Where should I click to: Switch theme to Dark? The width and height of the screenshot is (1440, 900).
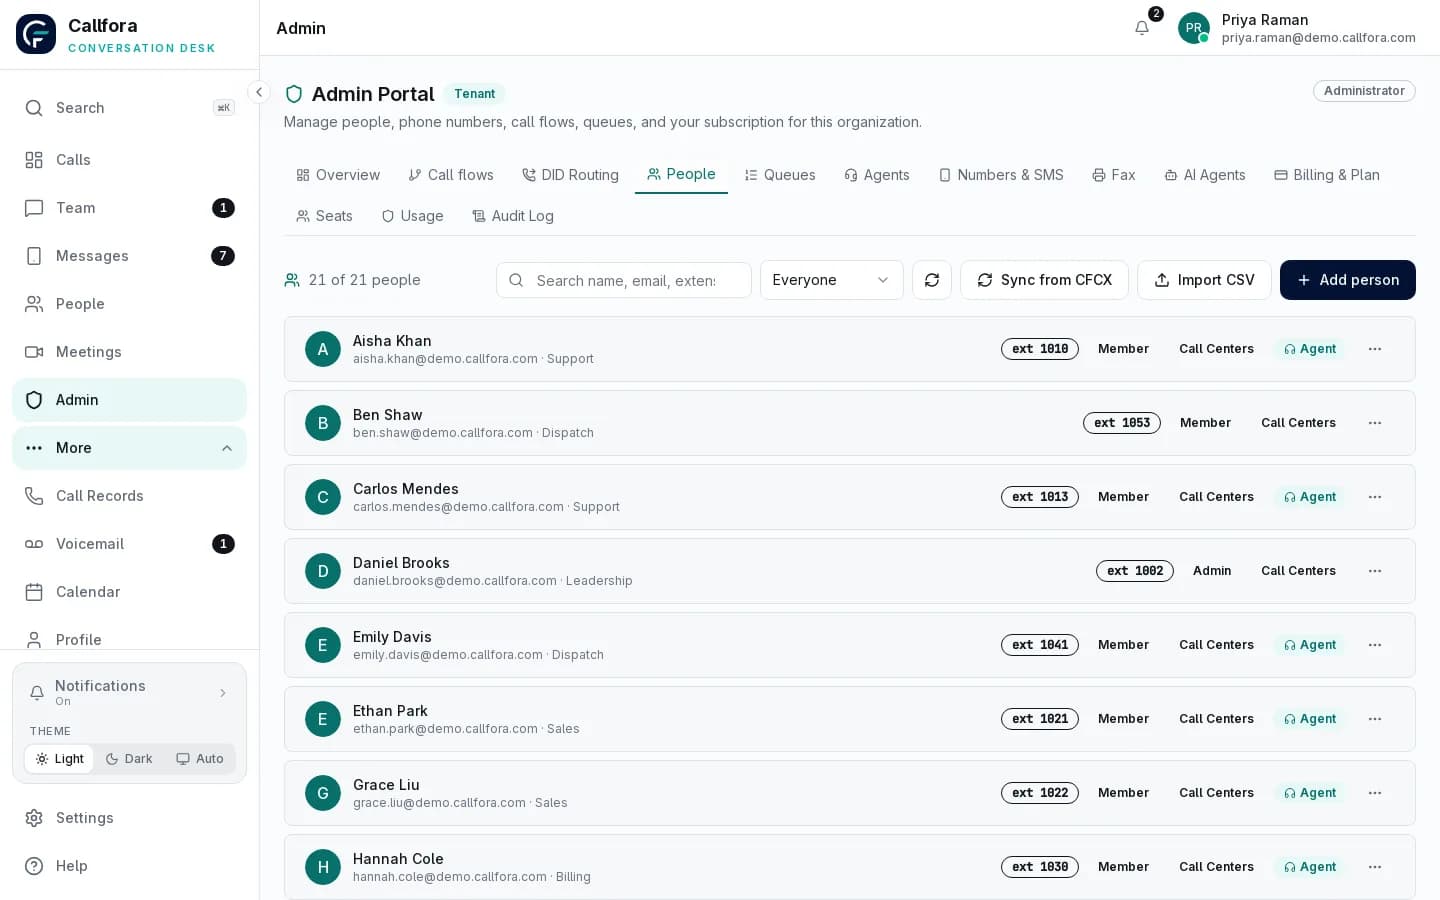(129, 759)
